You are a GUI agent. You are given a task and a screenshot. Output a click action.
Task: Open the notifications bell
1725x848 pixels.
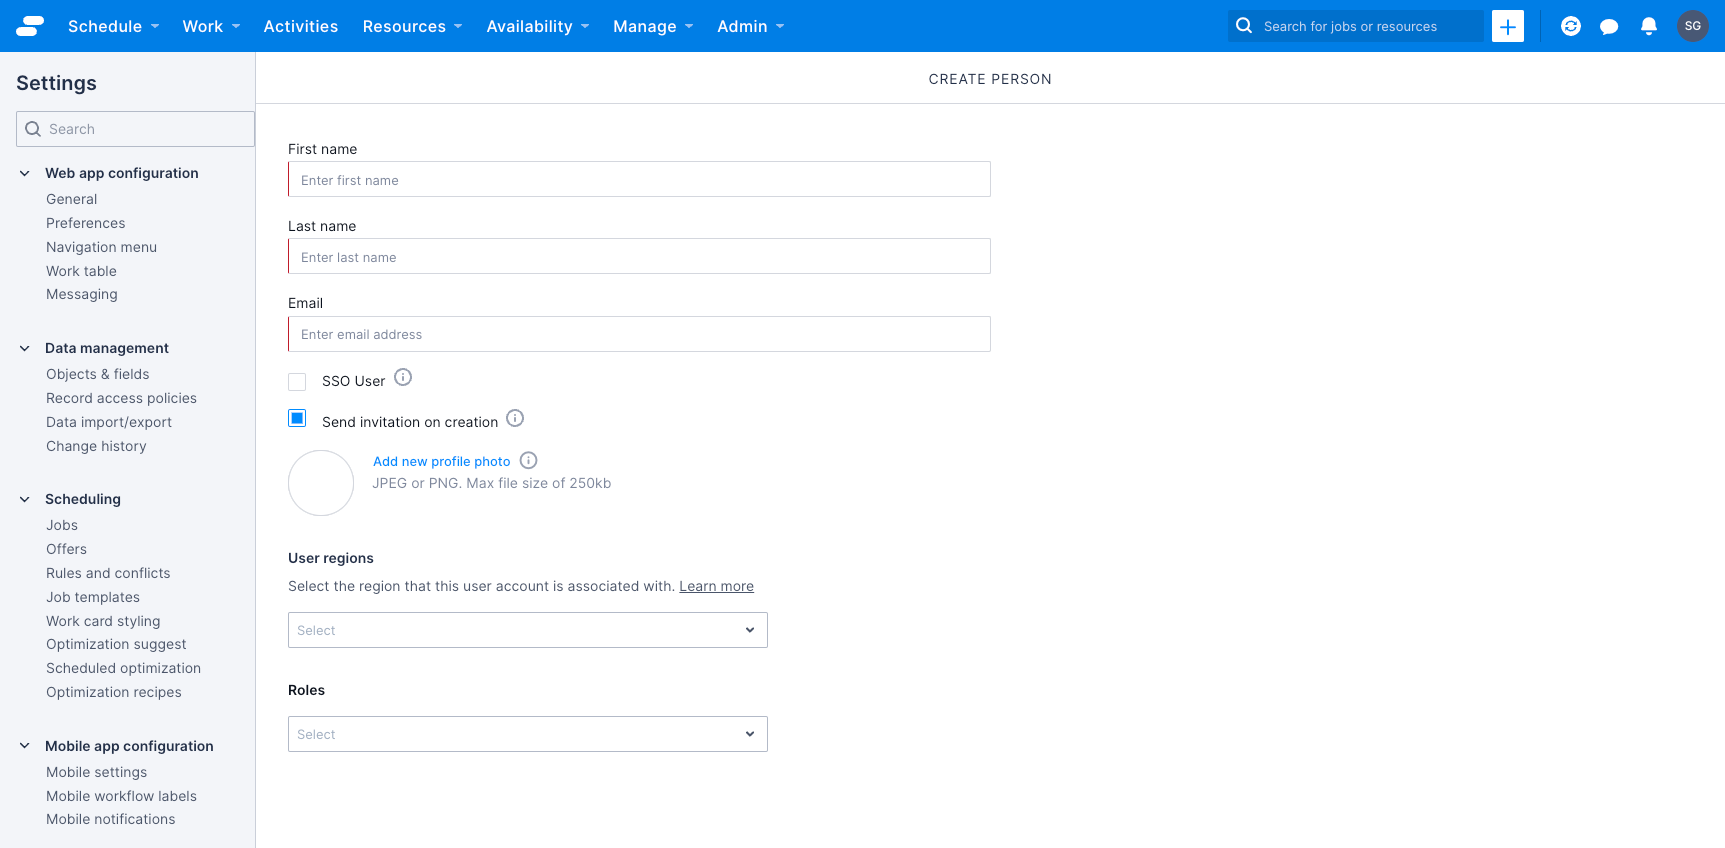(x=1649, y=26)
